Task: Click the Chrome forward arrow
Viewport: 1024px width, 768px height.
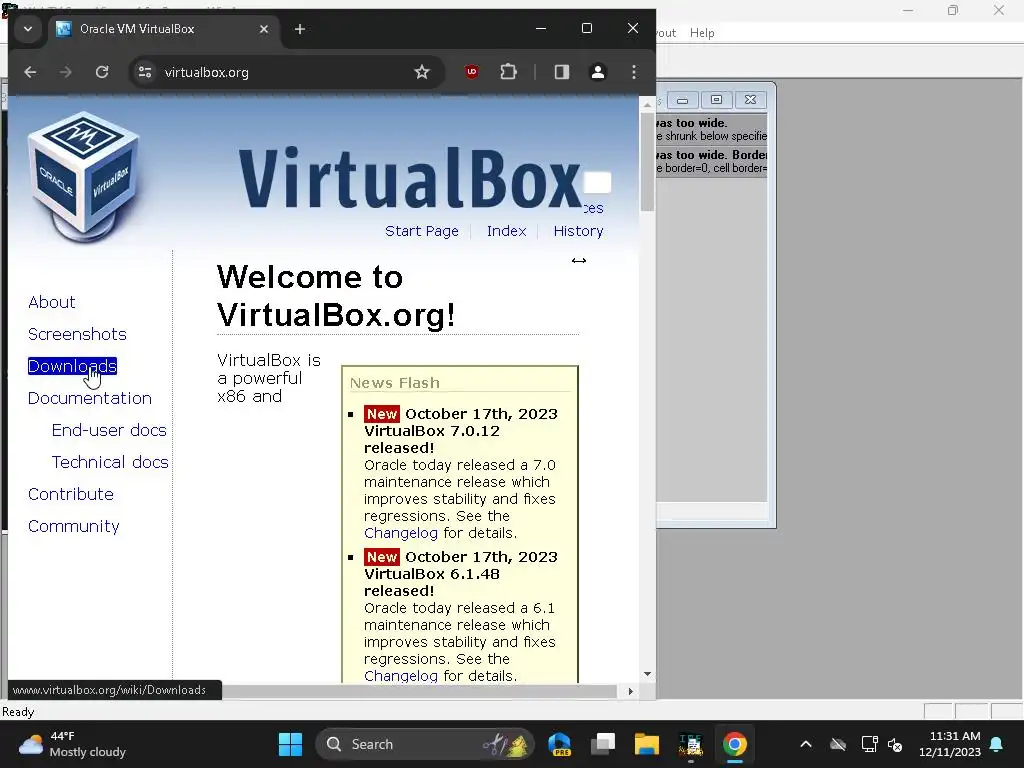Action: point(65,72)
